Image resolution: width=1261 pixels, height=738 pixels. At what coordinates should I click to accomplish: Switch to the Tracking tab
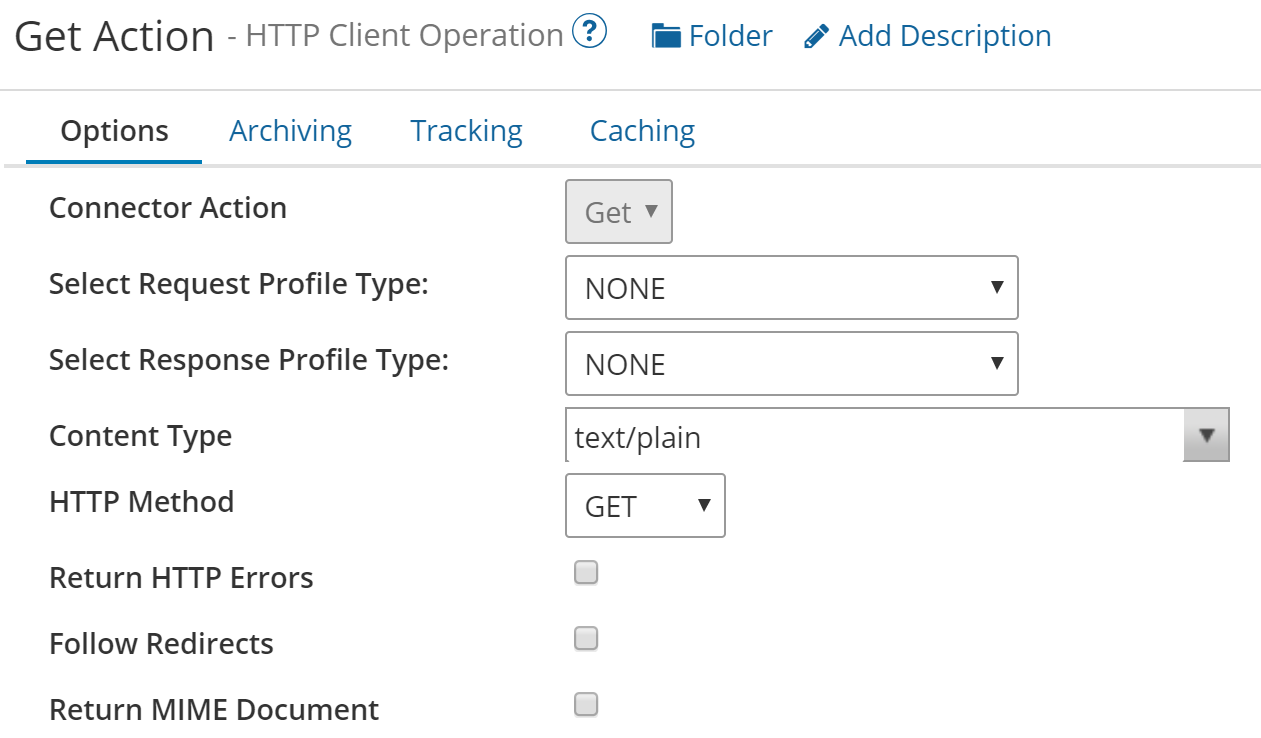point(465,130)
